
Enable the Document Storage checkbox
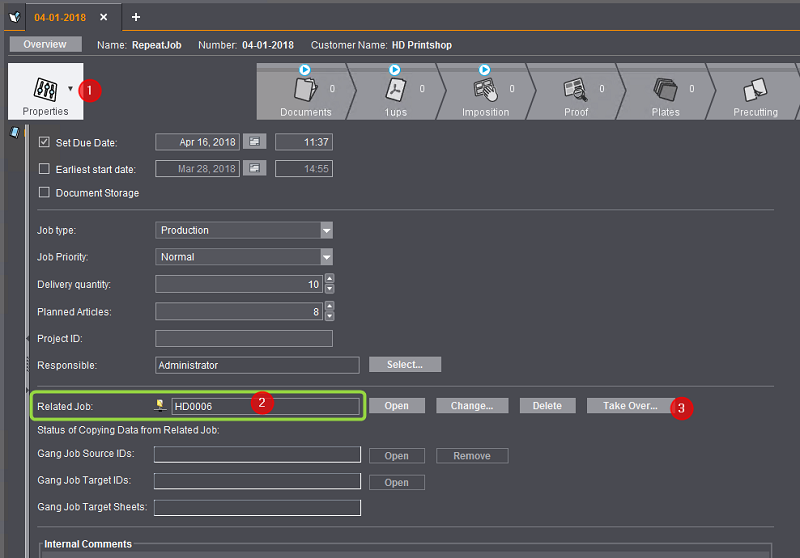pyautogui.click(x=44, y=193)
